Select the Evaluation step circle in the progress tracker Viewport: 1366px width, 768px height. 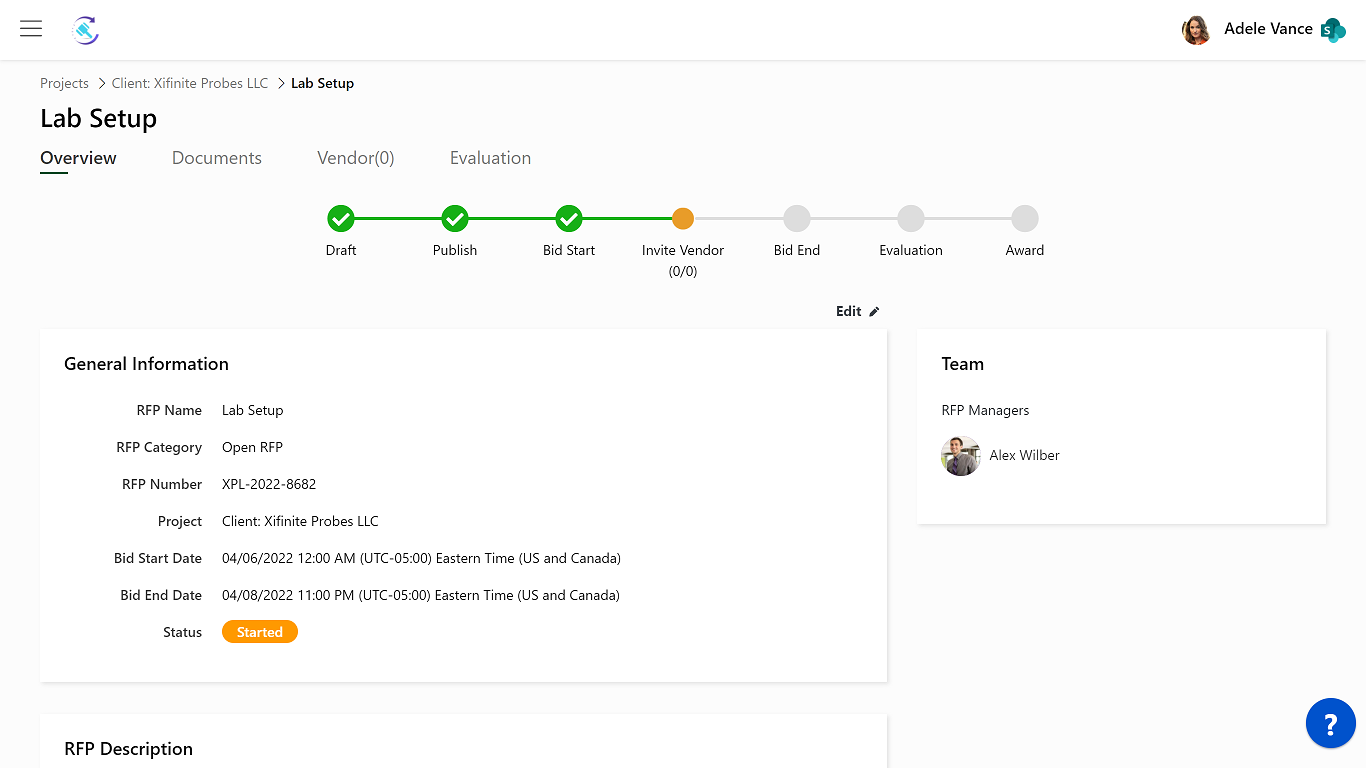pos(911,218)
